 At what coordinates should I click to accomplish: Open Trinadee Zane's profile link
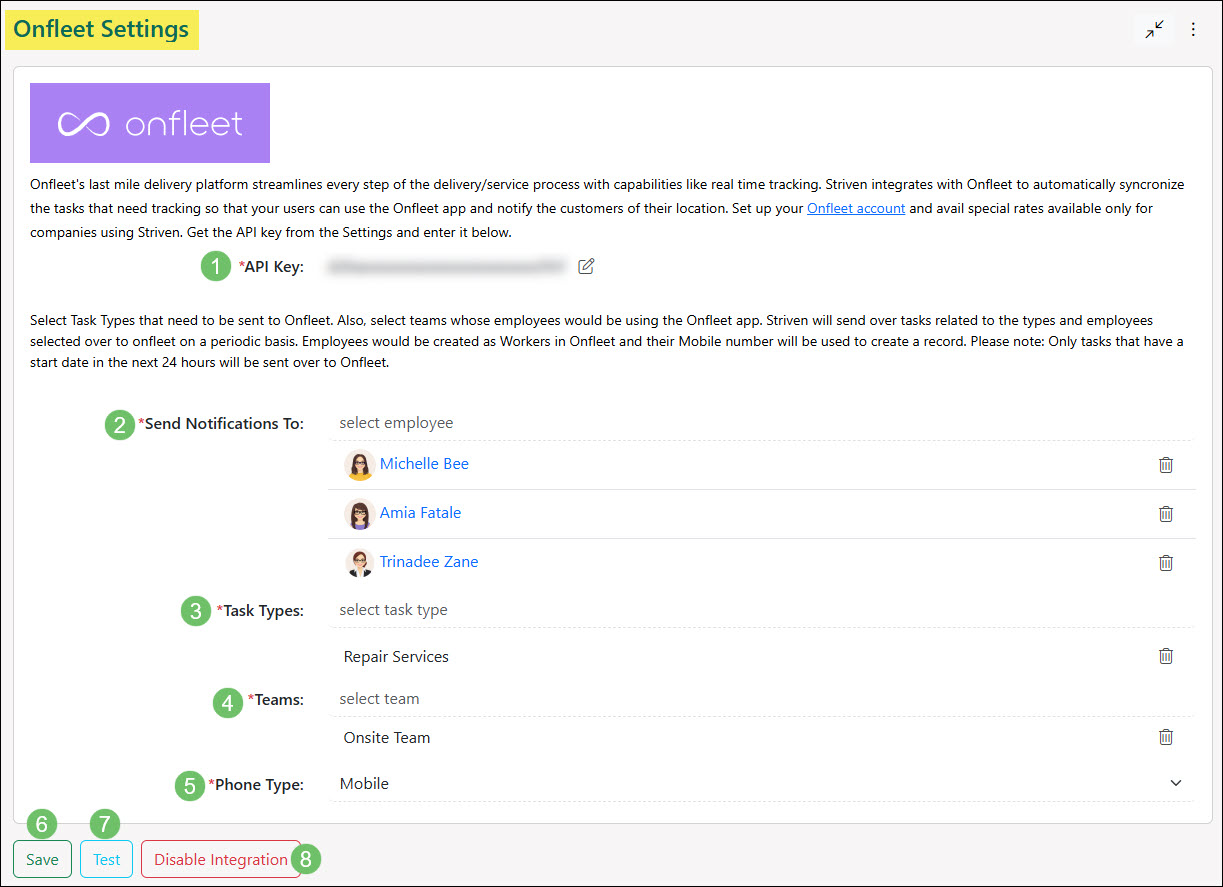(x=429, y=562)
